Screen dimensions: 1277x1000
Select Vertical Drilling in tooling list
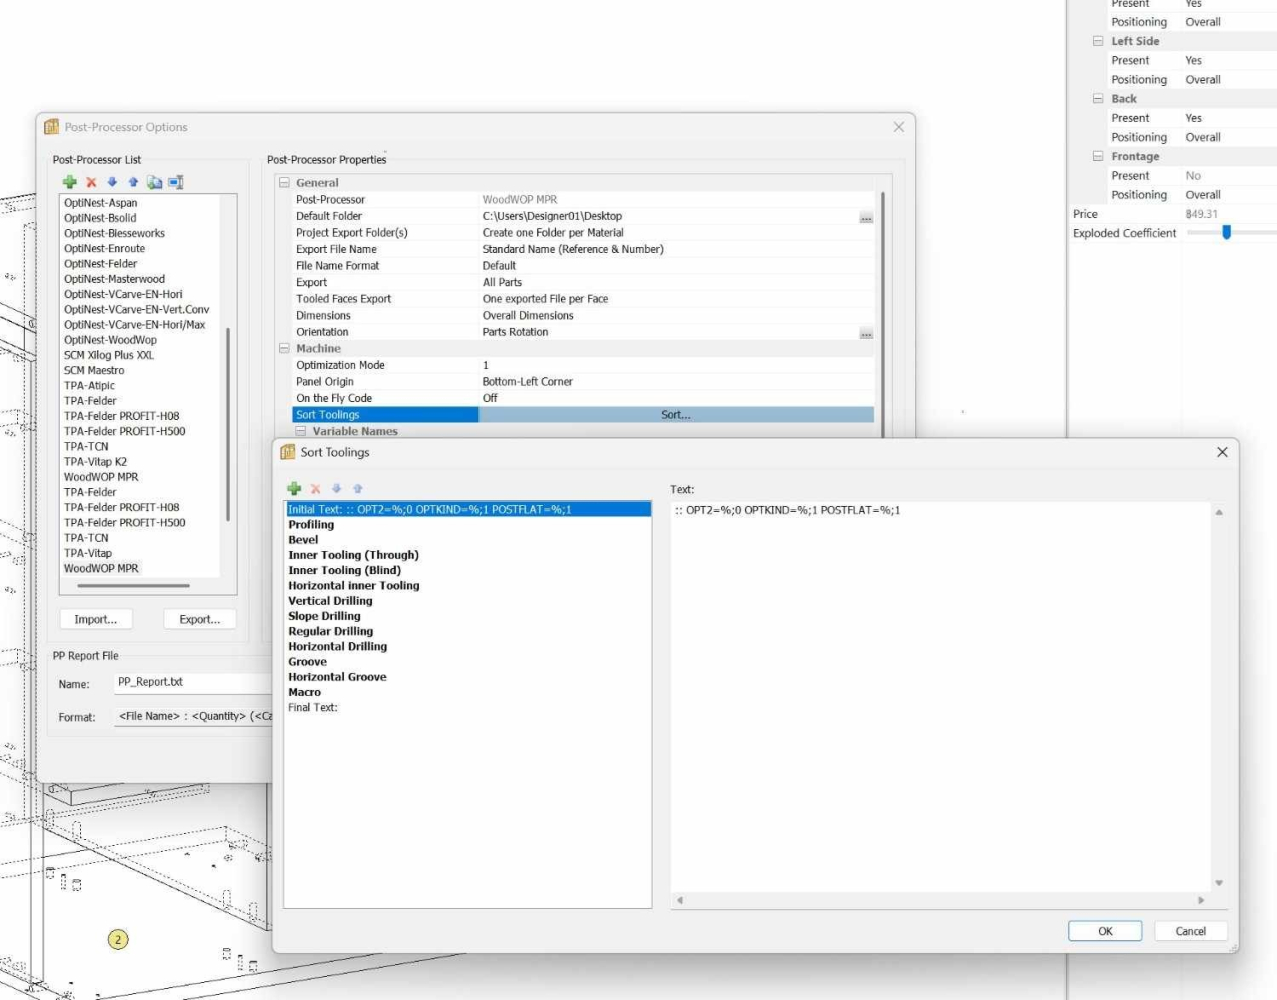330,601
